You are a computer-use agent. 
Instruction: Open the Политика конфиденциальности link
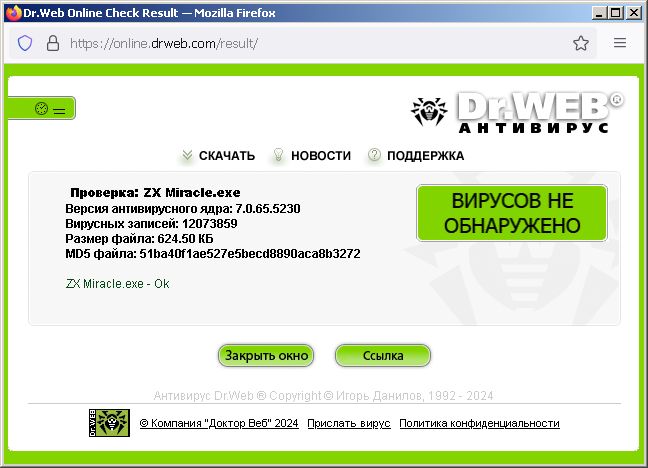click(x=479, y=424)
